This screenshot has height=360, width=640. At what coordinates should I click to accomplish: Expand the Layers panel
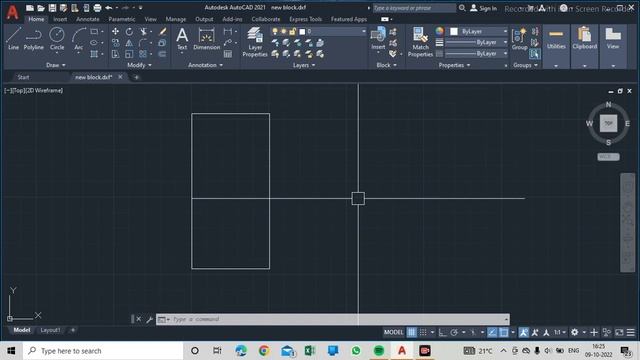(304, 65)
